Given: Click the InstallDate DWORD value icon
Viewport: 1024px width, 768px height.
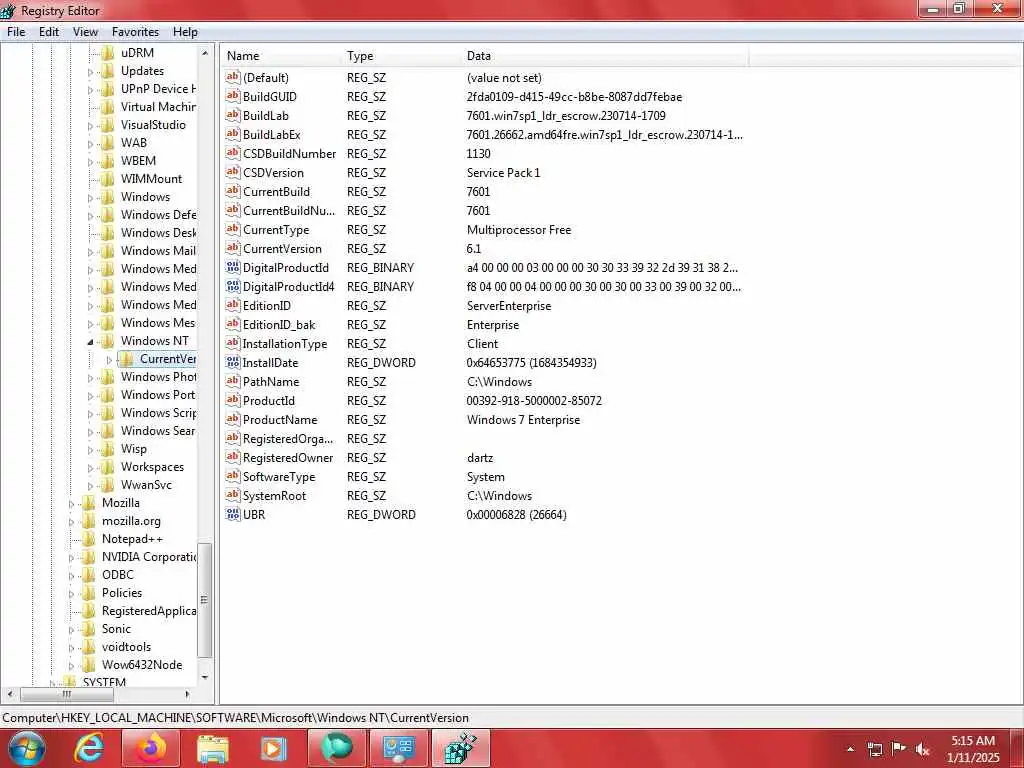Looking at the screenshot, I should pos(232,362).
